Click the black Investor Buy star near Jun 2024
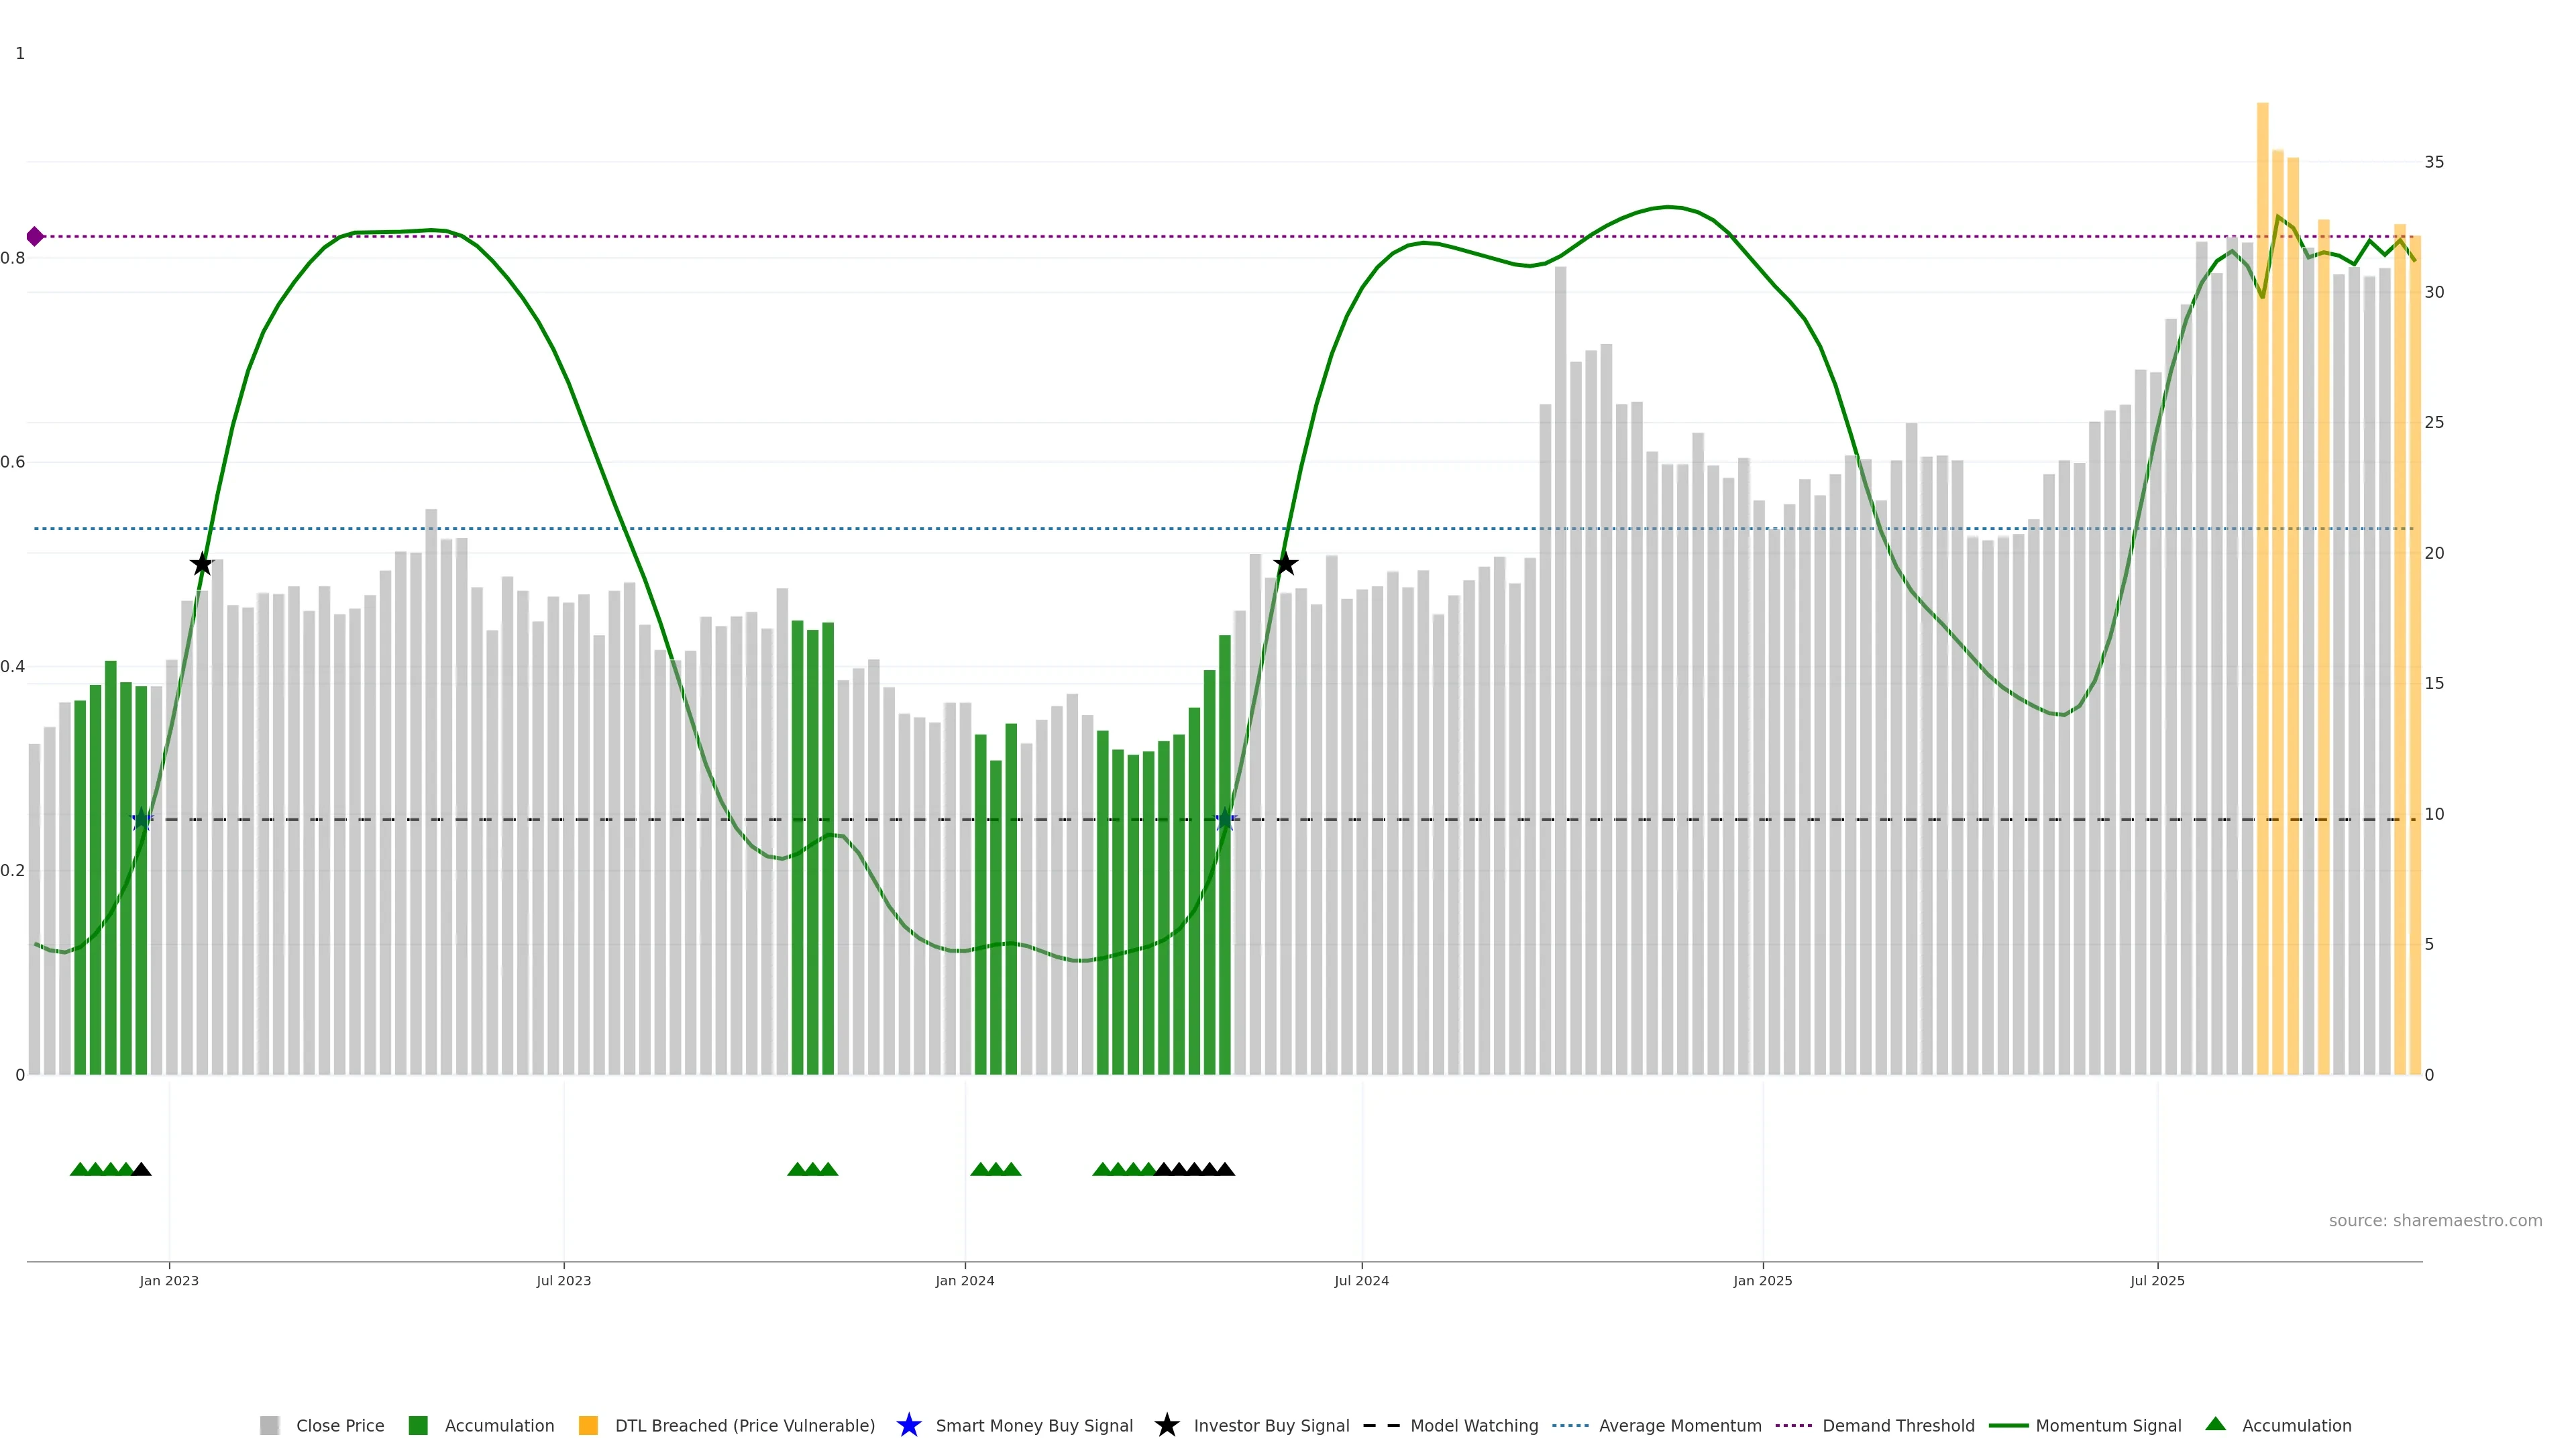This screenshot has height=1449, width=2576. tap(1285, 564)
